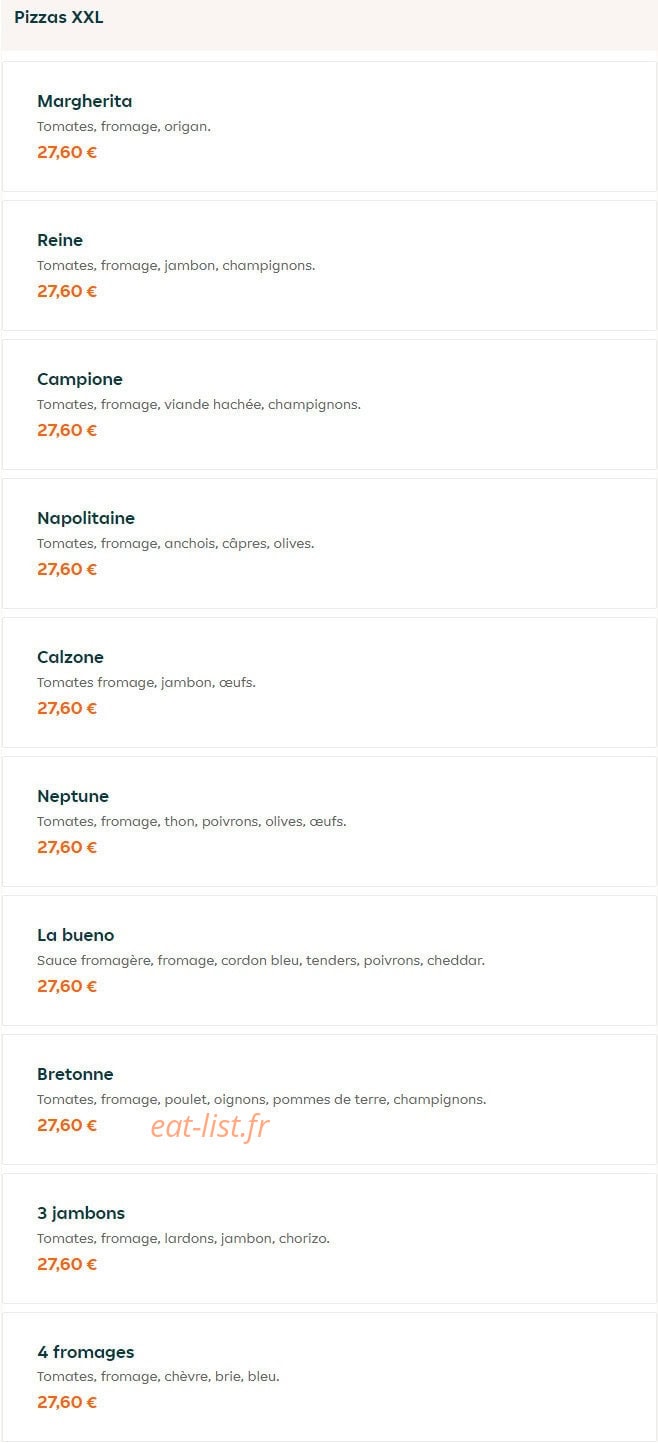
Task: Choose the Napolitaine pizza title
Action: tap(86, 518)
